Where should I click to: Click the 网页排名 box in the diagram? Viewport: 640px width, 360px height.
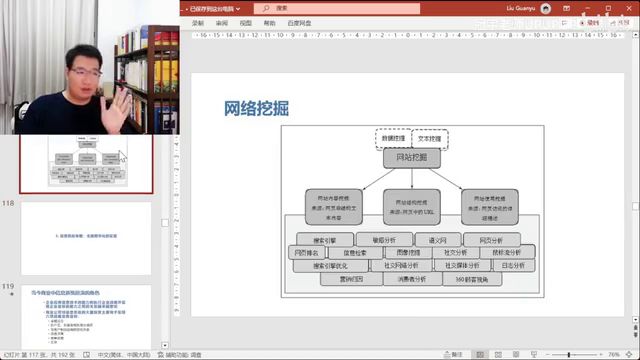point(306,253)
